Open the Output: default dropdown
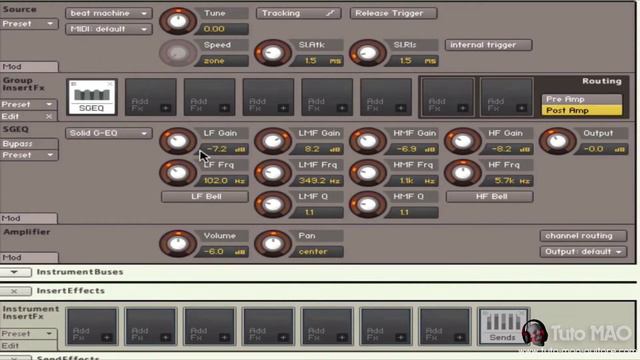640x360 pixels. (x=583, y=252)
